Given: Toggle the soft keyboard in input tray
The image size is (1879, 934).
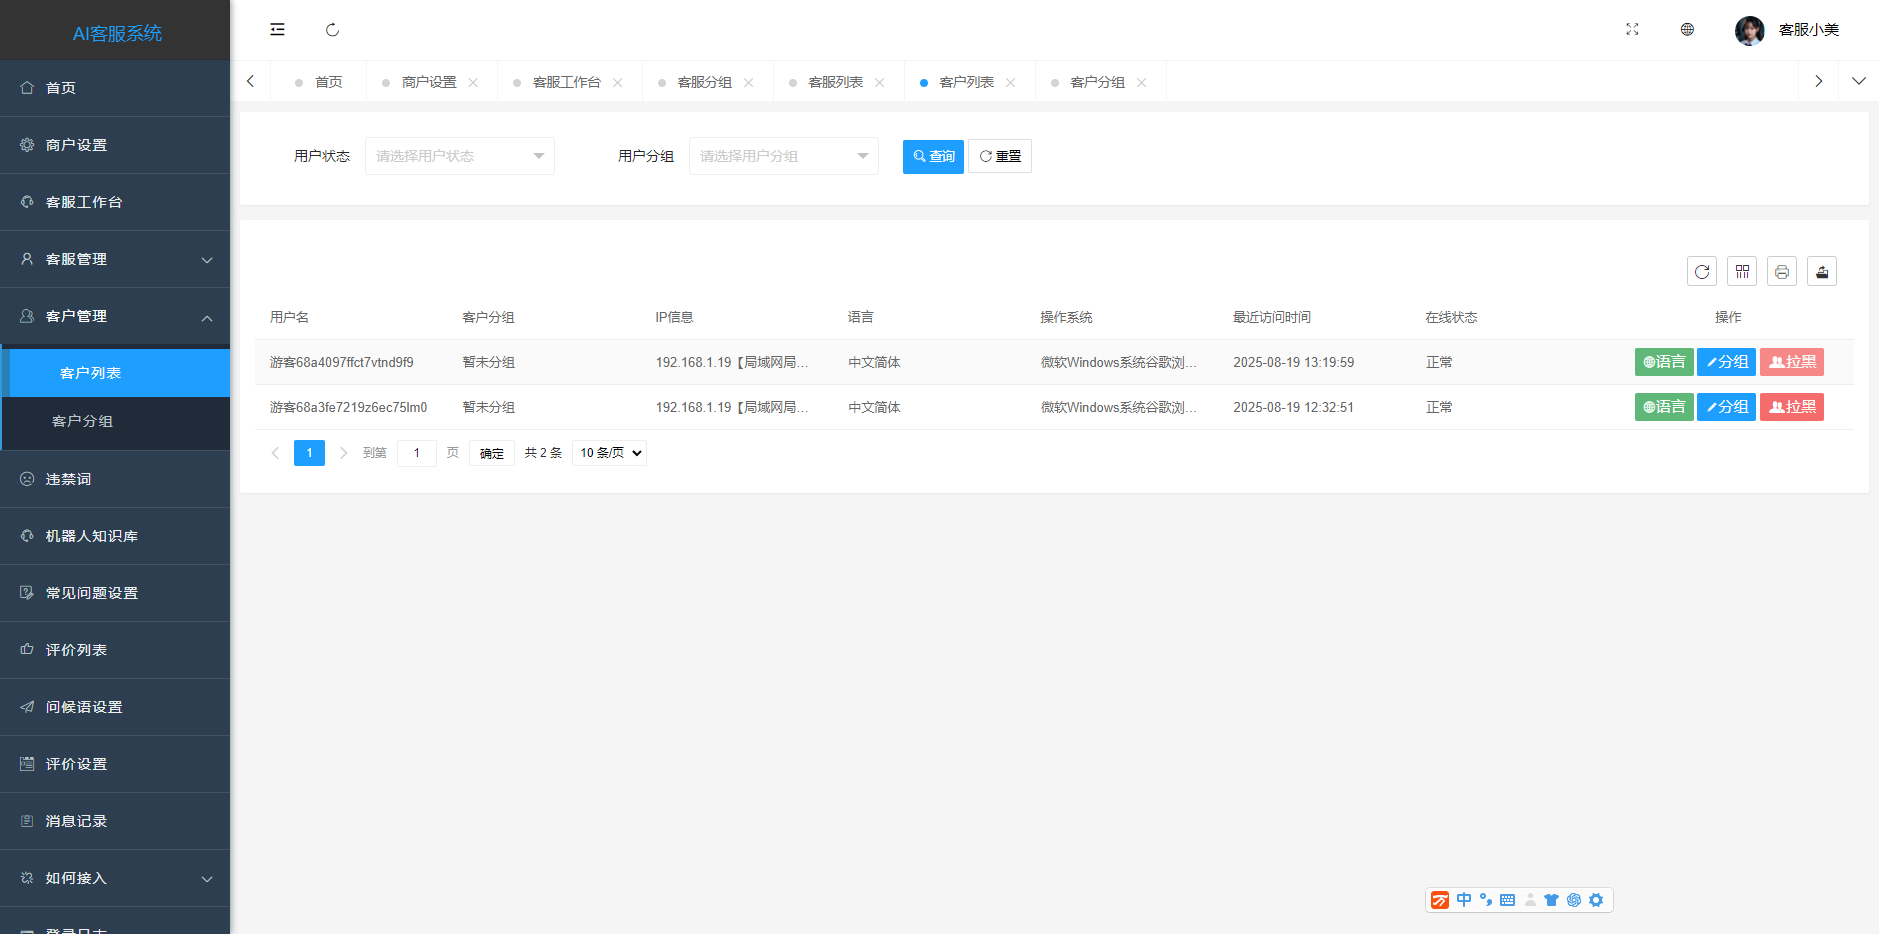Looking at the screenshot, I should tap(1507, 900).
